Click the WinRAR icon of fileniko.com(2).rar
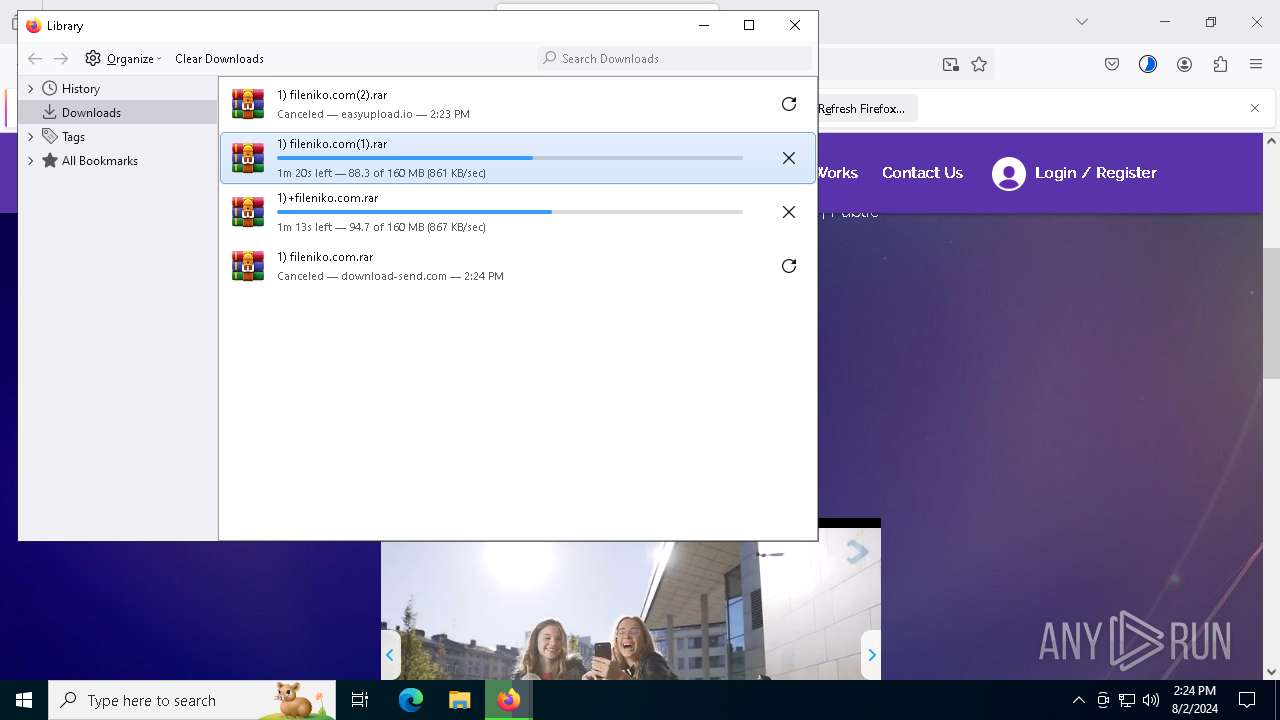The image size is (1280, 720). pos(248,104)
